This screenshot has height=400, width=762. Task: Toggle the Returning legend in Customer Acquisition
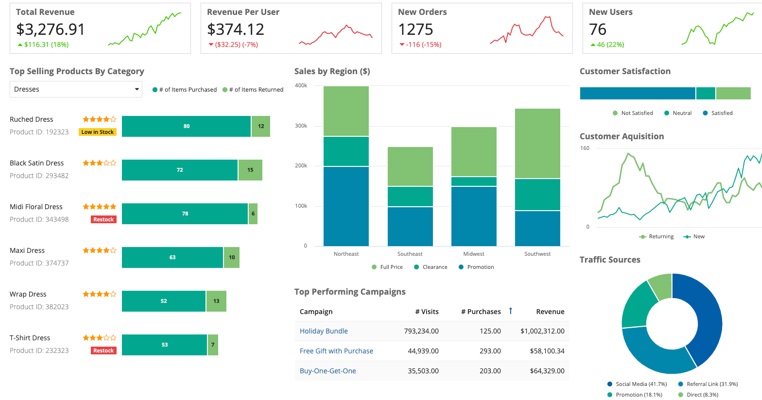pos(656,237)
